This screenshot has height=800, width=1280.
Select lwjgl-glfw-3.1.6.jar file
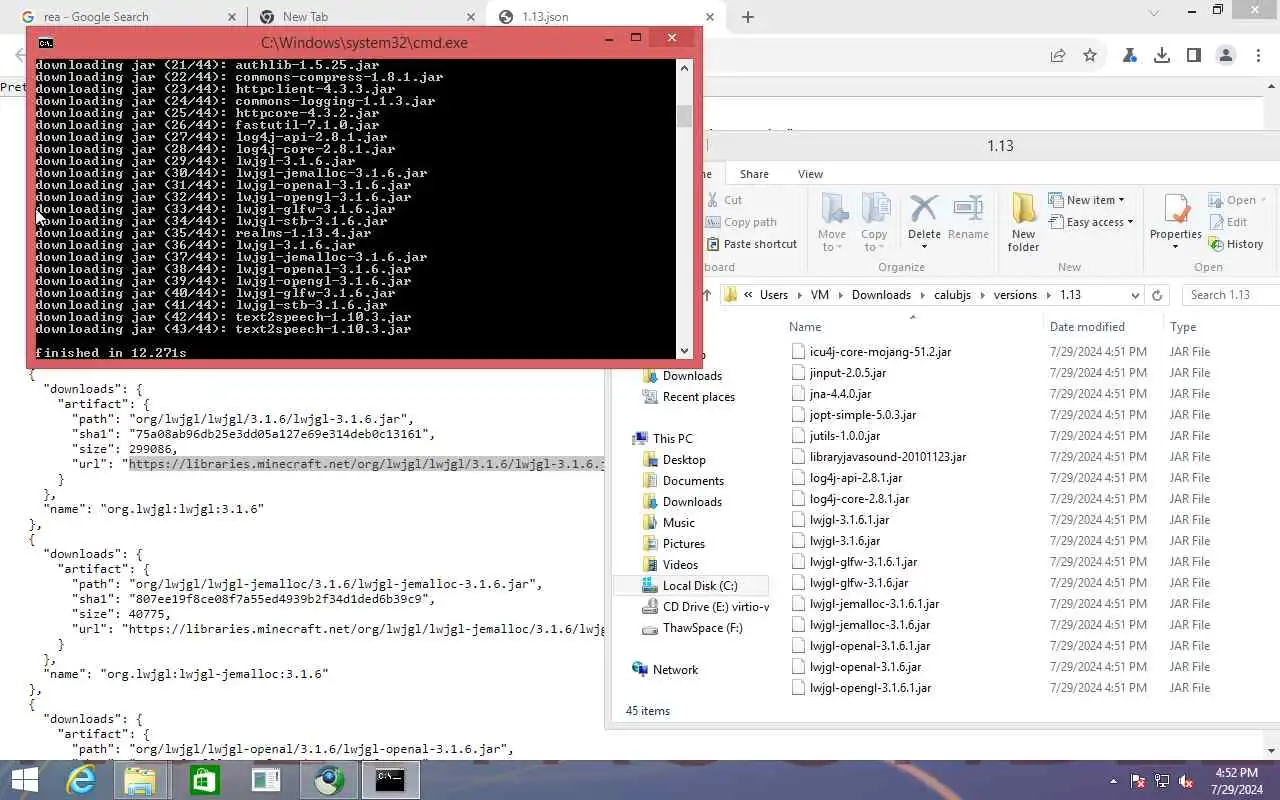[x=859, y=583]
